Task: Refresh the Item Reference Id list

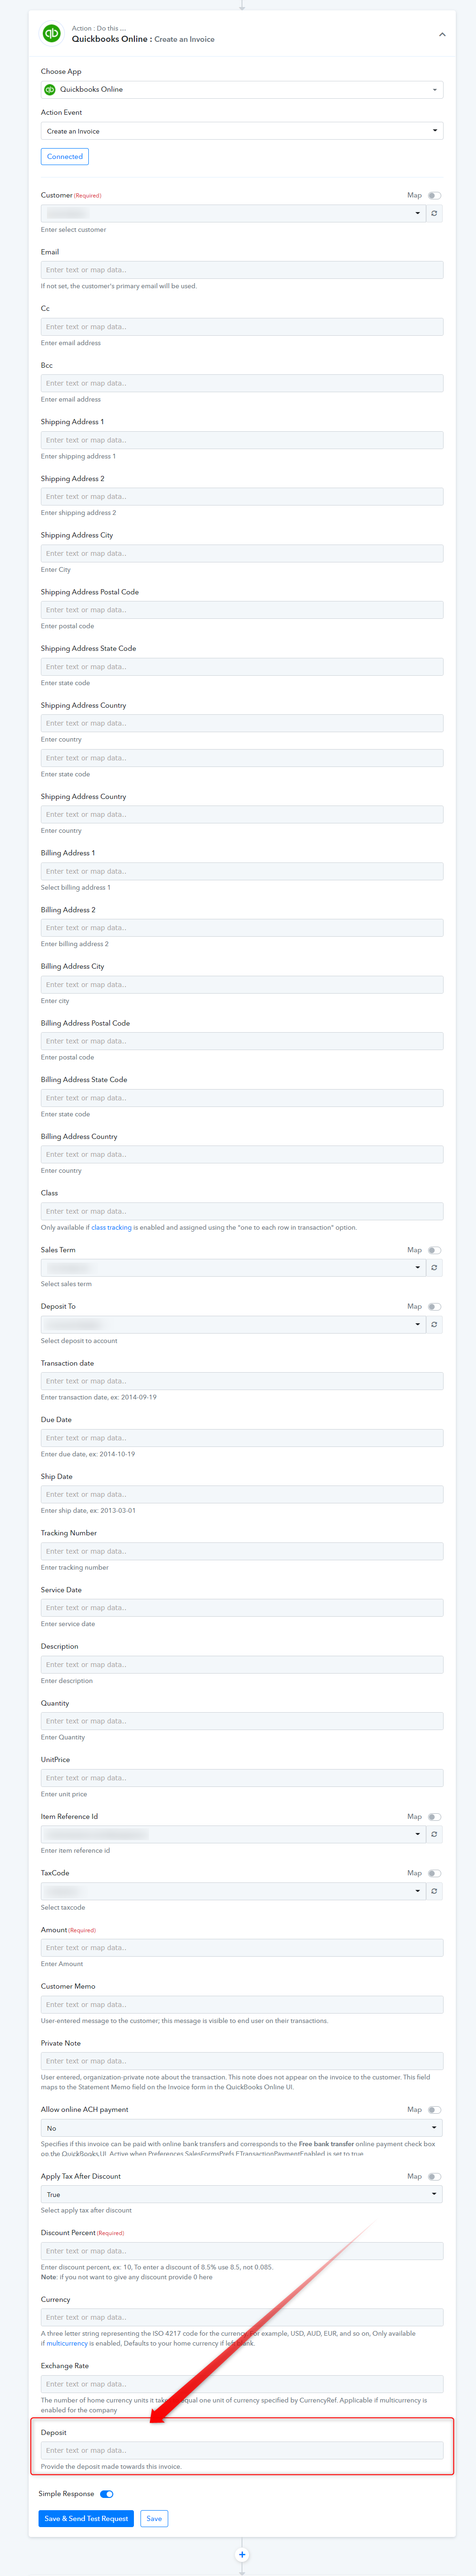Action: click(434, 1835)
